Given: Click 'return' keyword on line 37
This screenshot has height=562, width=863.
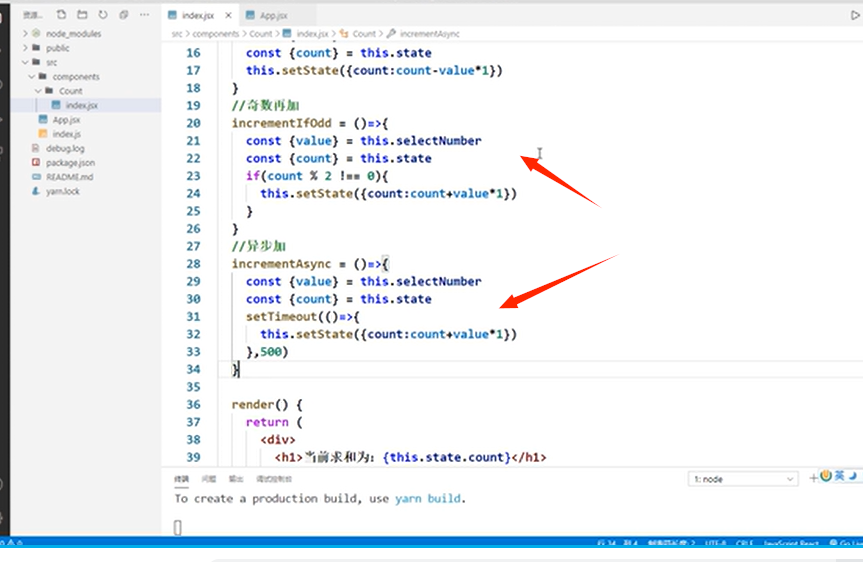Looking at the screenshot, I should pyautogui.click(x=267, y=422).
